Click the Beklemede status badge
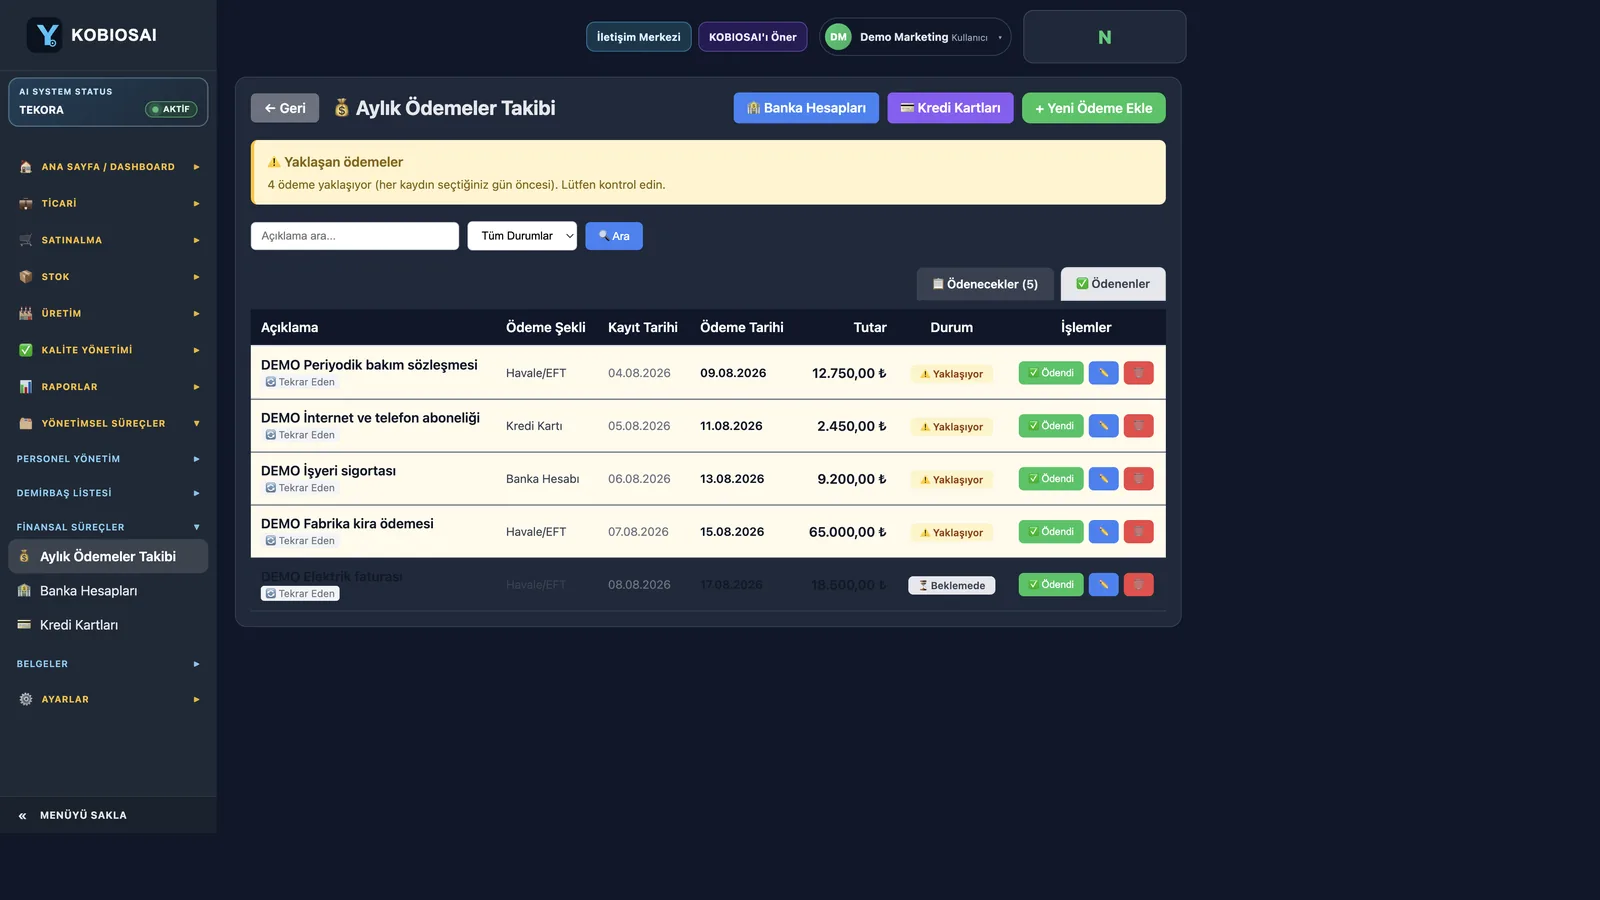The height and width of the screenshot is (900, 1600). pyautogui.click(x=952, y=586)
